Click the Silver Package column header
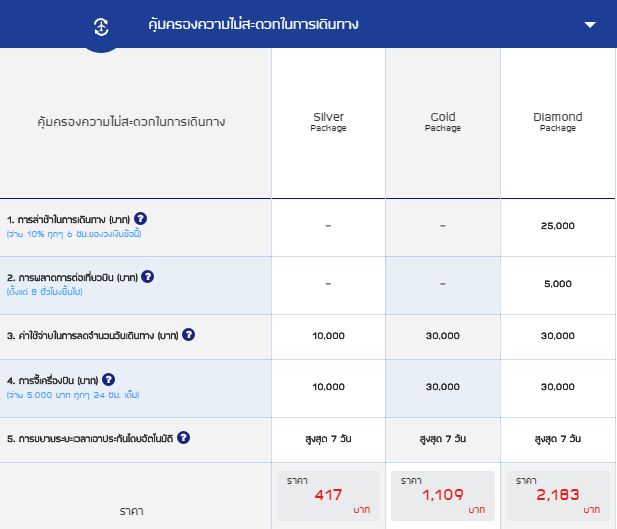617x529 pixels. (328, 122)
